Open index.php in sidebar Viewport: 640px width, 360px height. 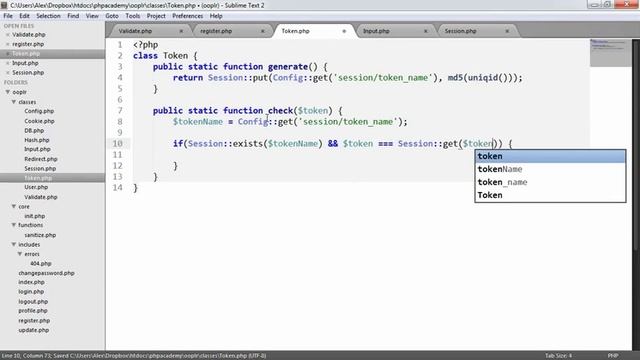click(31, 282)
